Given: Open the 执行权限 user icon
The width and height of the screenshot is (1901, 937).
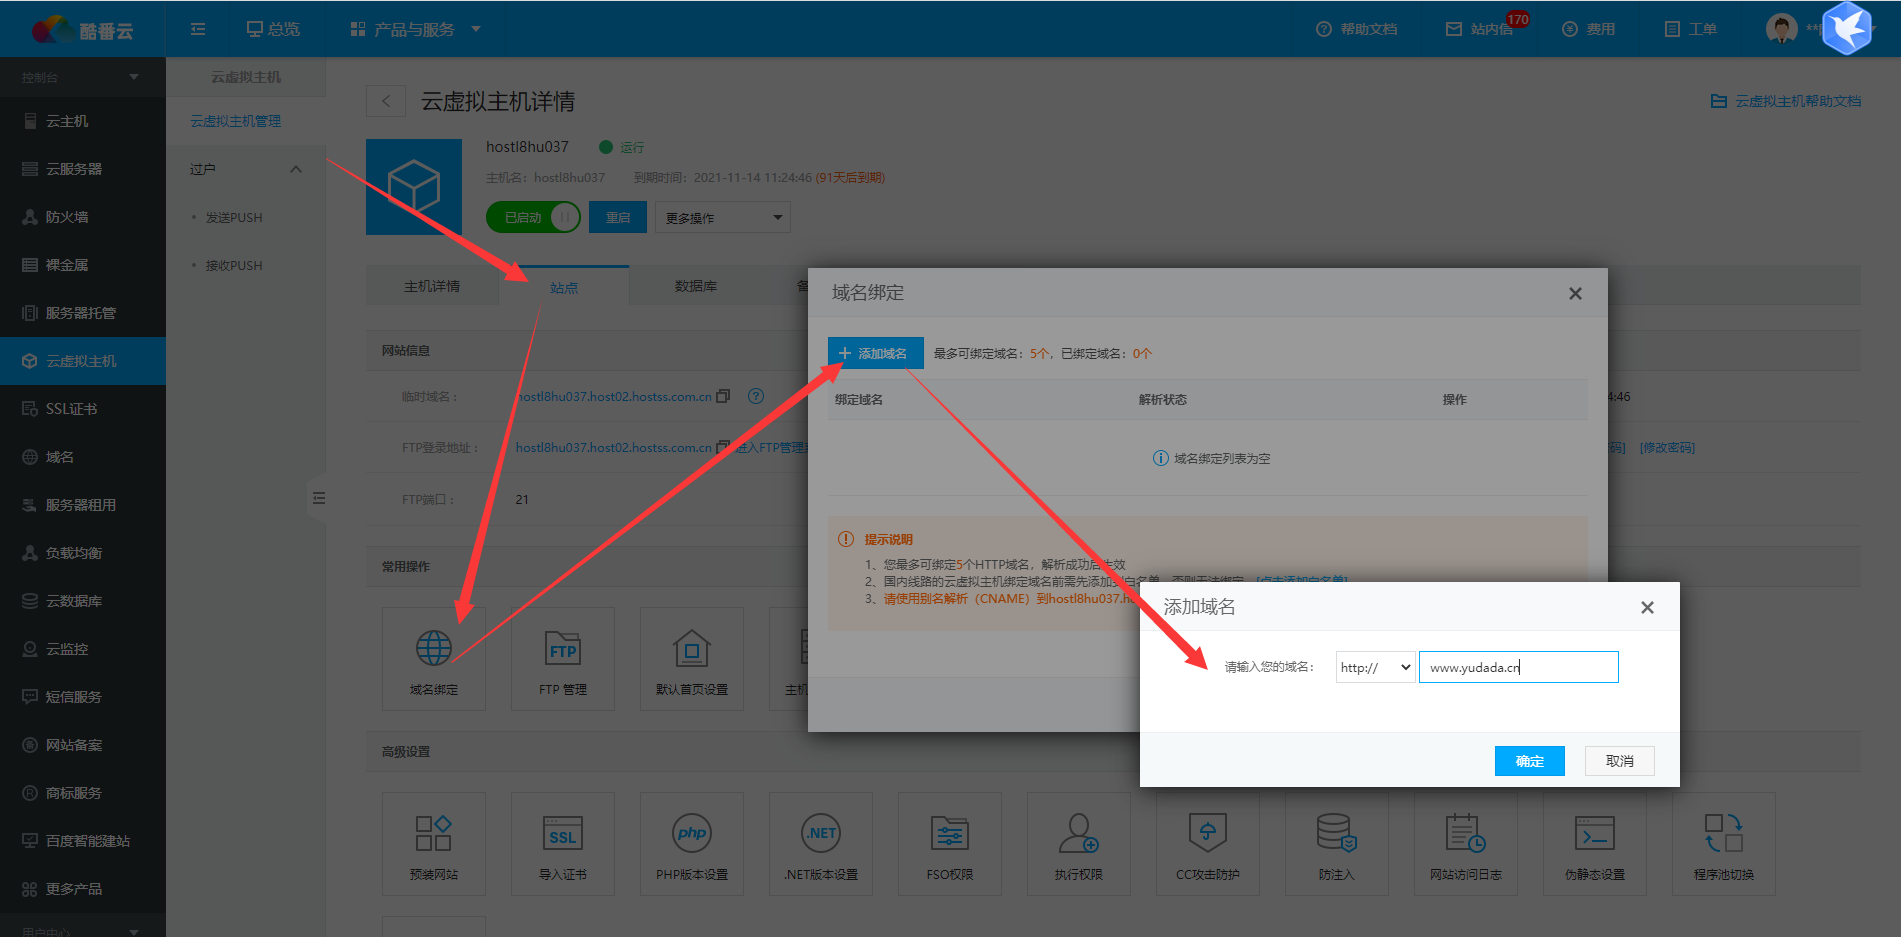Looking at the screenshot, I should [x=1078, y=833].
